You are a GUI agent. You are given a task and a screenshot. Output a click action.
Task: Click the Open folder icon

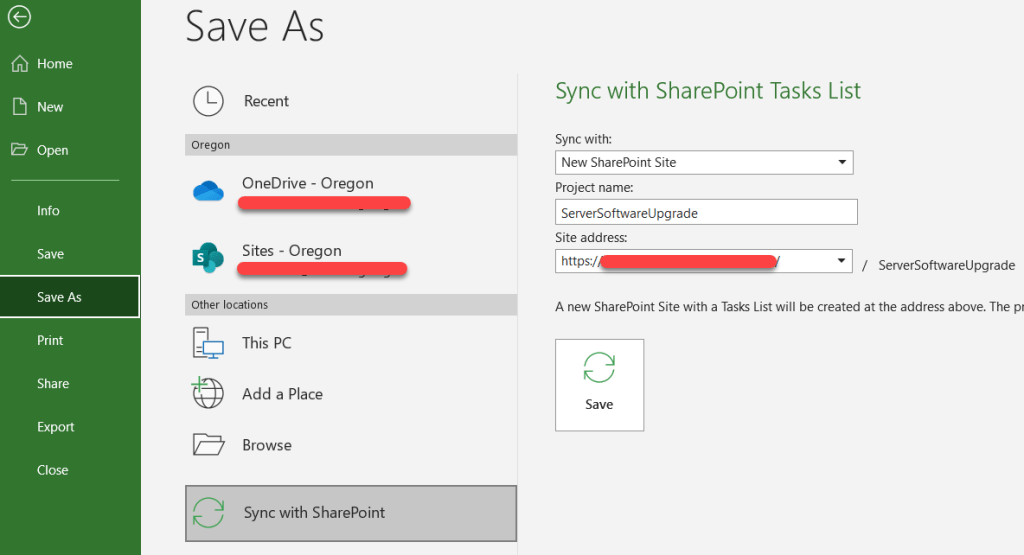[19, 150]
